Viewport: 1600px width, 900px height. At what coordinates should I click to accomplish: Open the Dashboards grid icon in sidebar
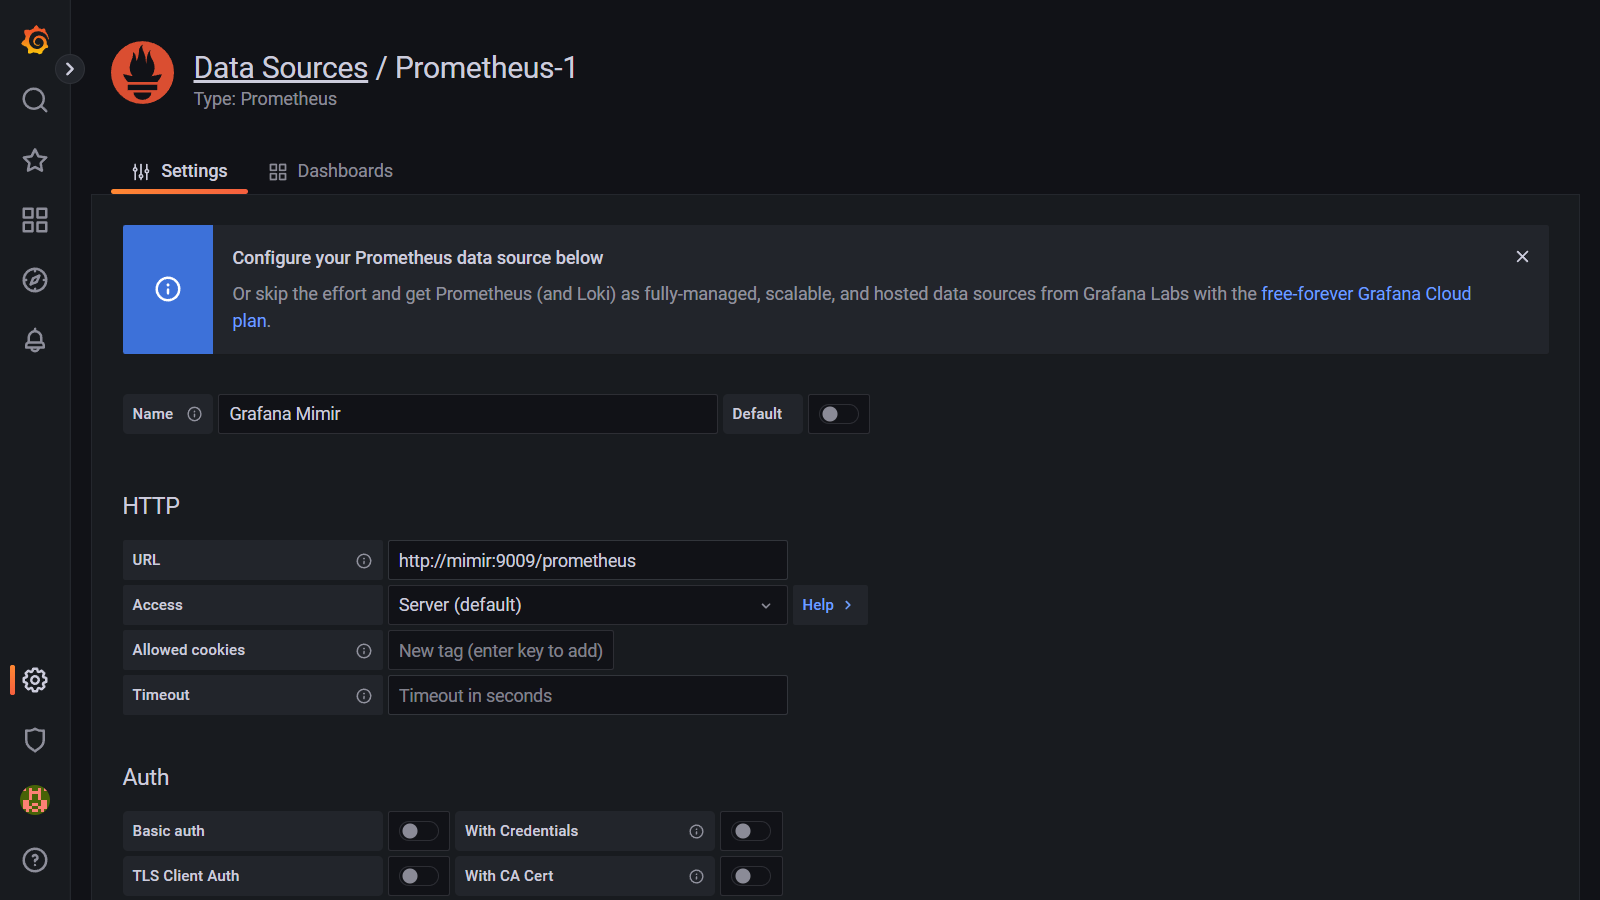[x=35, y=220]
